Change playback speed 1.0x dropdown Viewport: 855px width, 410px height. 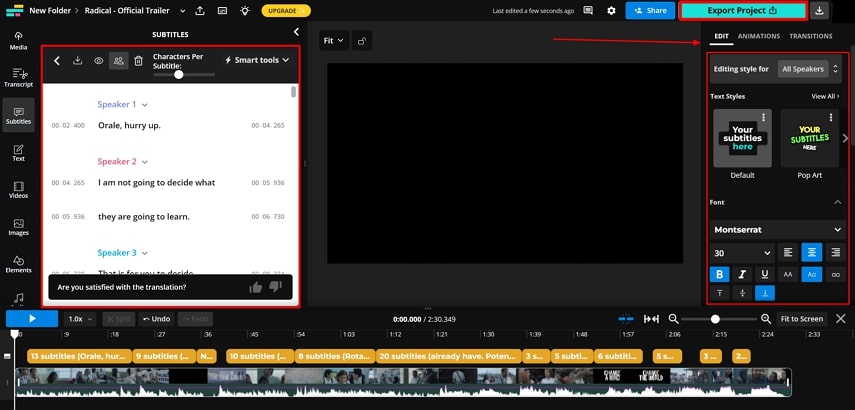click(x=80, y=319)
